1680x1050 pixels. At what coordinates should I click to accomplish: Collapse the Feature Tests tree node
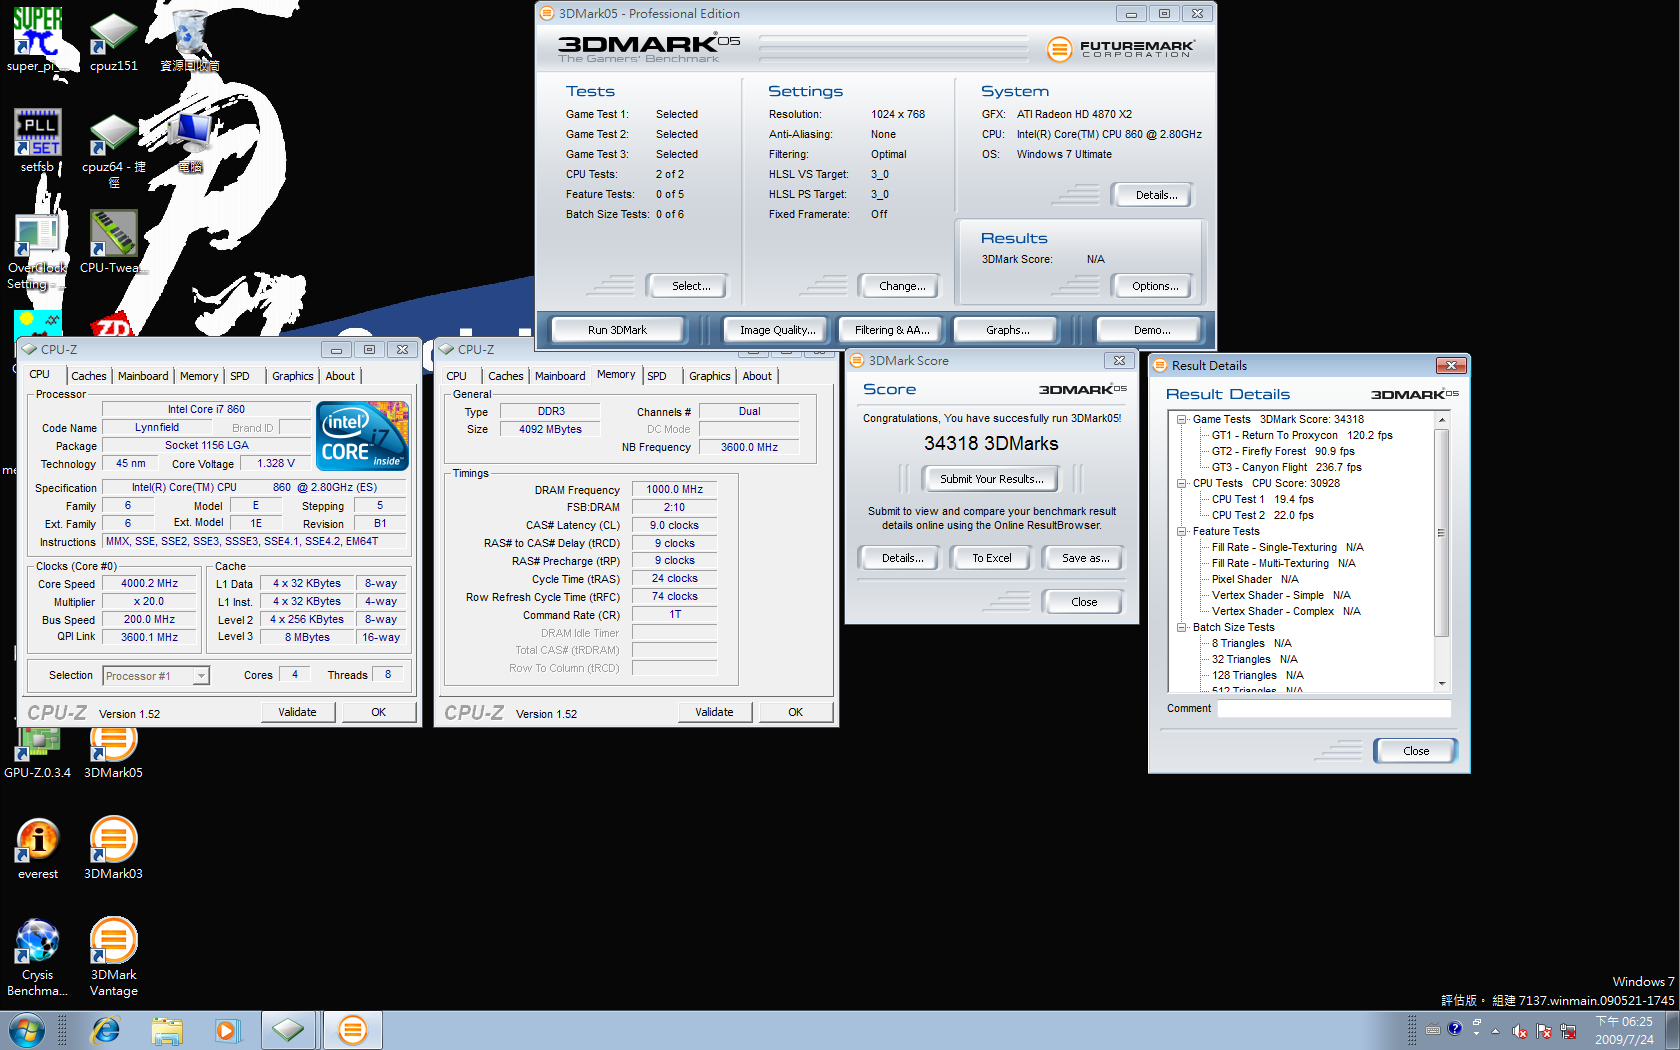1181,532
